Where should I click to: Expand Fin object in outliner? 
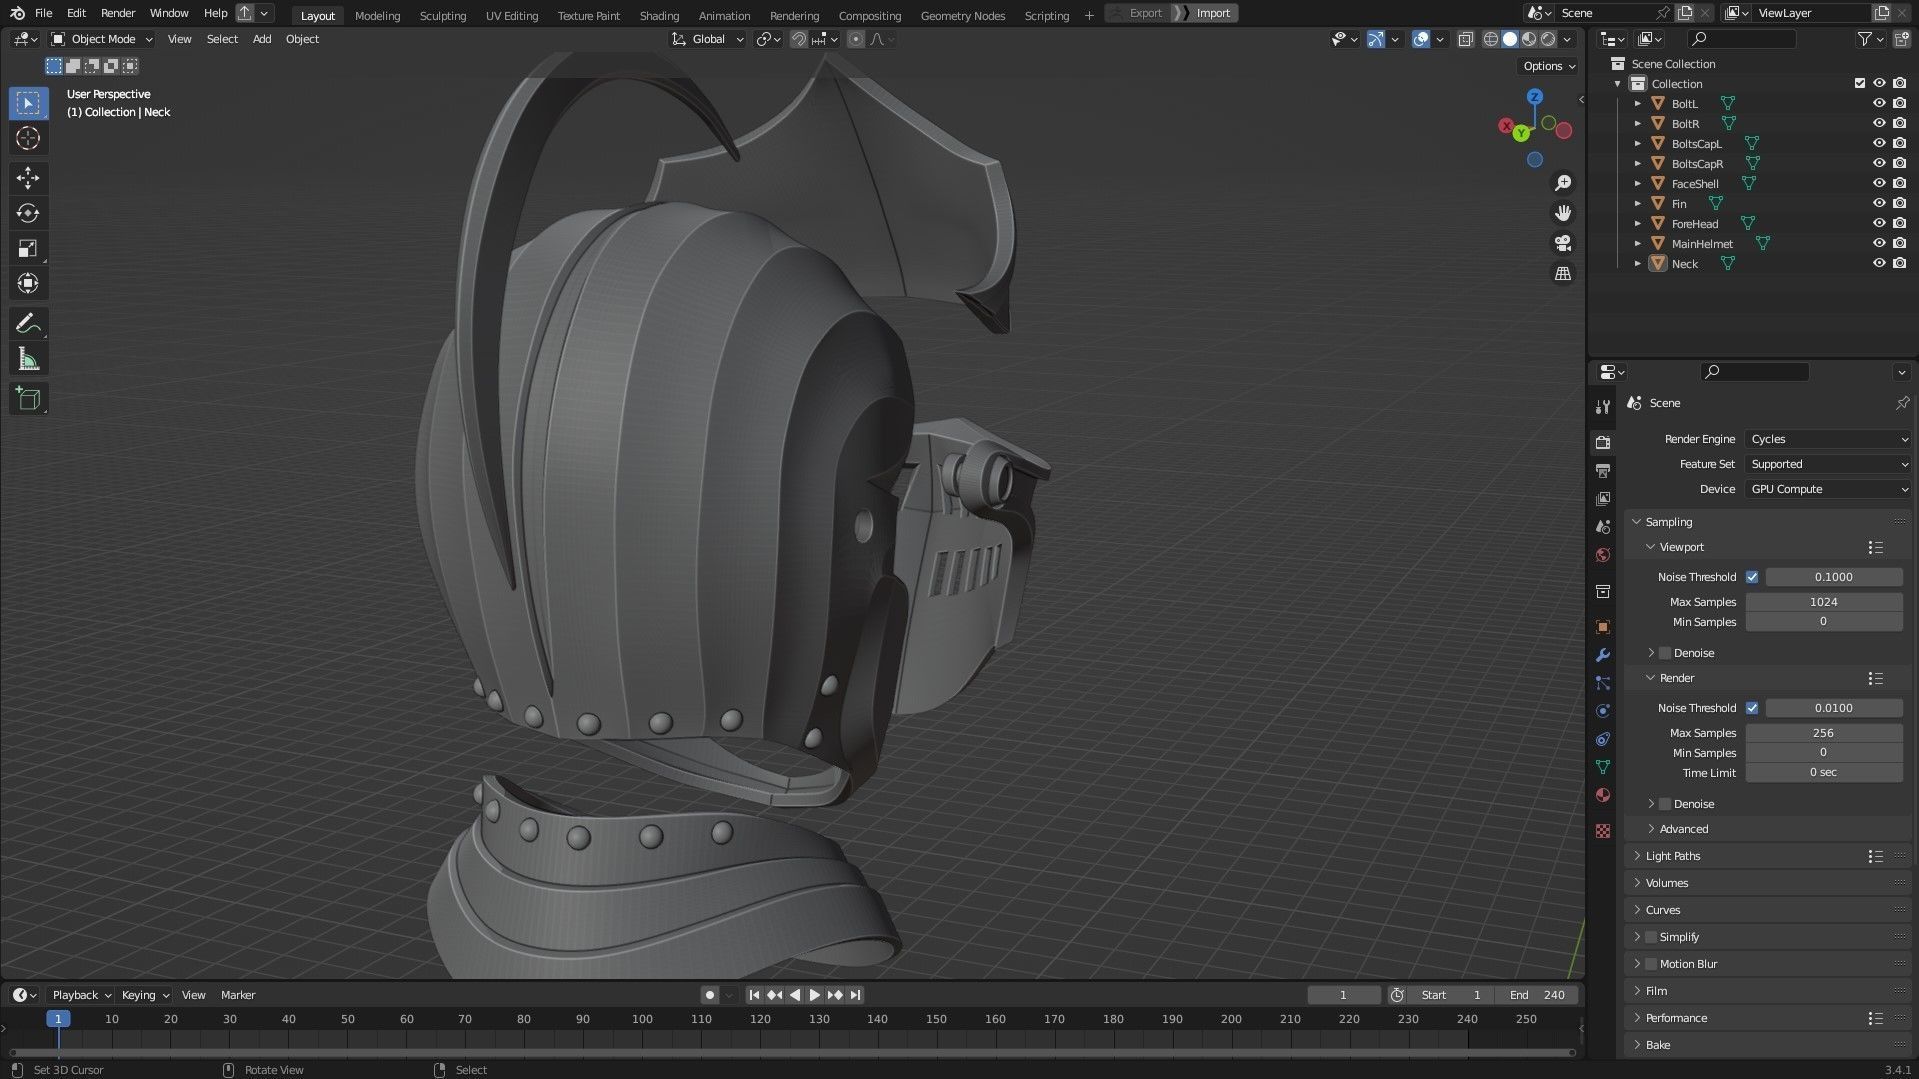[1637, 203]
